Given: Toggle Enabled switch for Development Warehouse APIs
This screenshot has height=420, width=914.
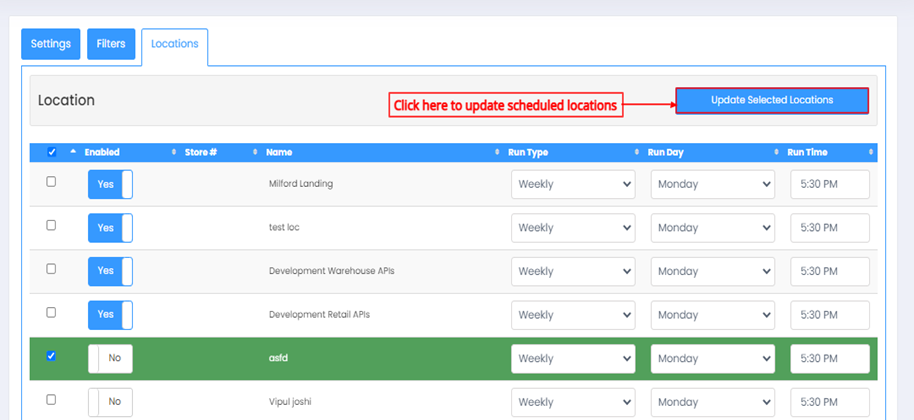Looking at the screenshot, I should coord(110,271).
